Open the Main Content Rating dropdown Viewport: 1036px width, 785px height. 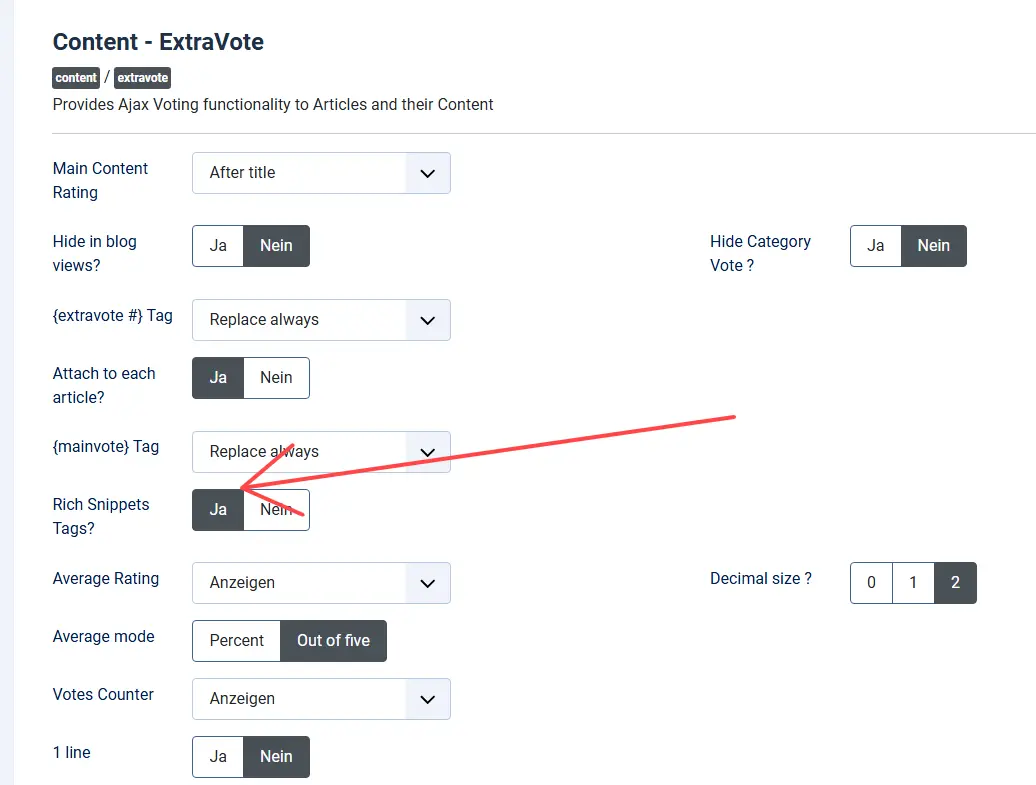pos(321,173)
